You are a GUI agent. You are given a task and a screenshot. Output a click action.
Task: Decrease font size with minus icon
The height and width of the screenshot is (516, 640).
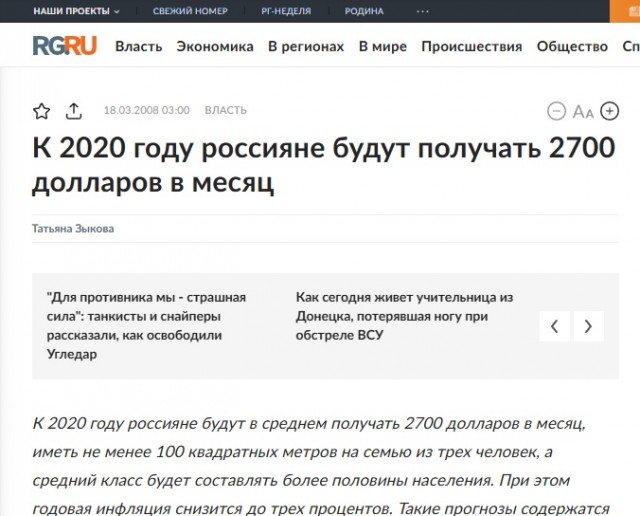556,111
